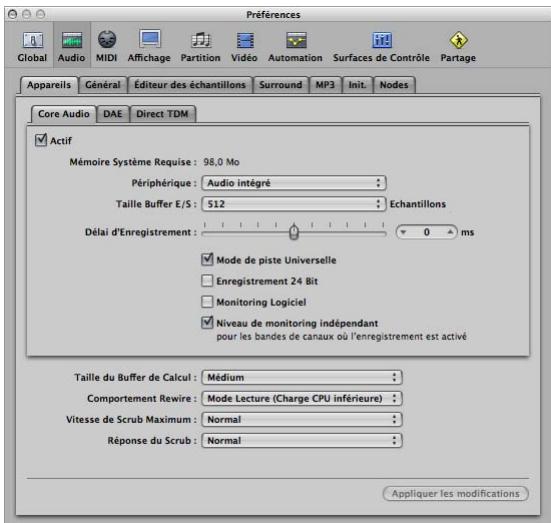Click the recording delay ms value field

coord(427,232)
